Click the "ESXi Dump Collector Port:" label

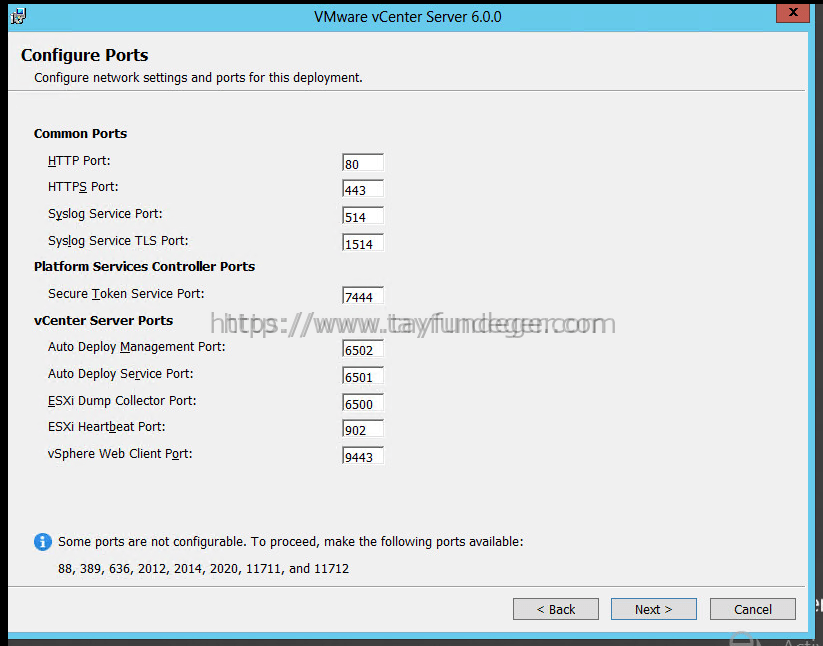click(122, 400)
